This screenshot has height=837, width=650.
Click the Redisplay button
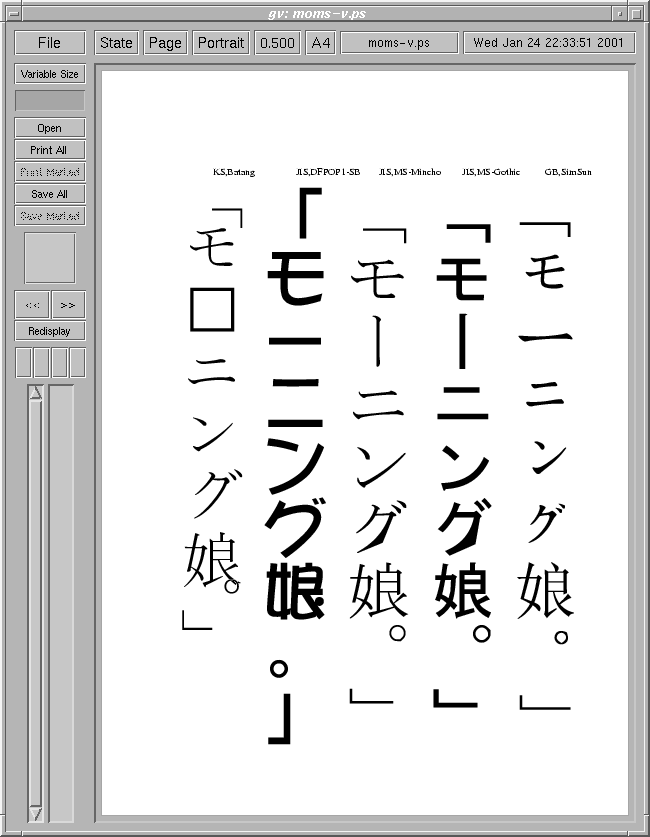[49, 331]
